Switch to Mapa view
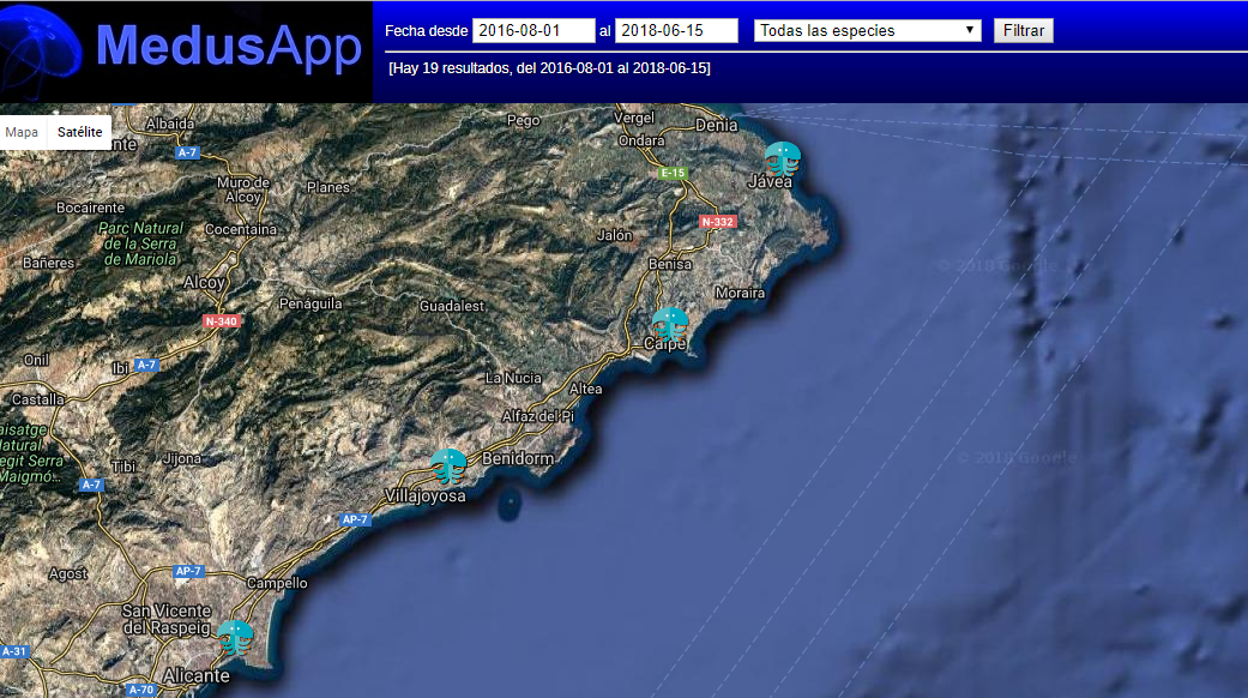 (22, 131)
